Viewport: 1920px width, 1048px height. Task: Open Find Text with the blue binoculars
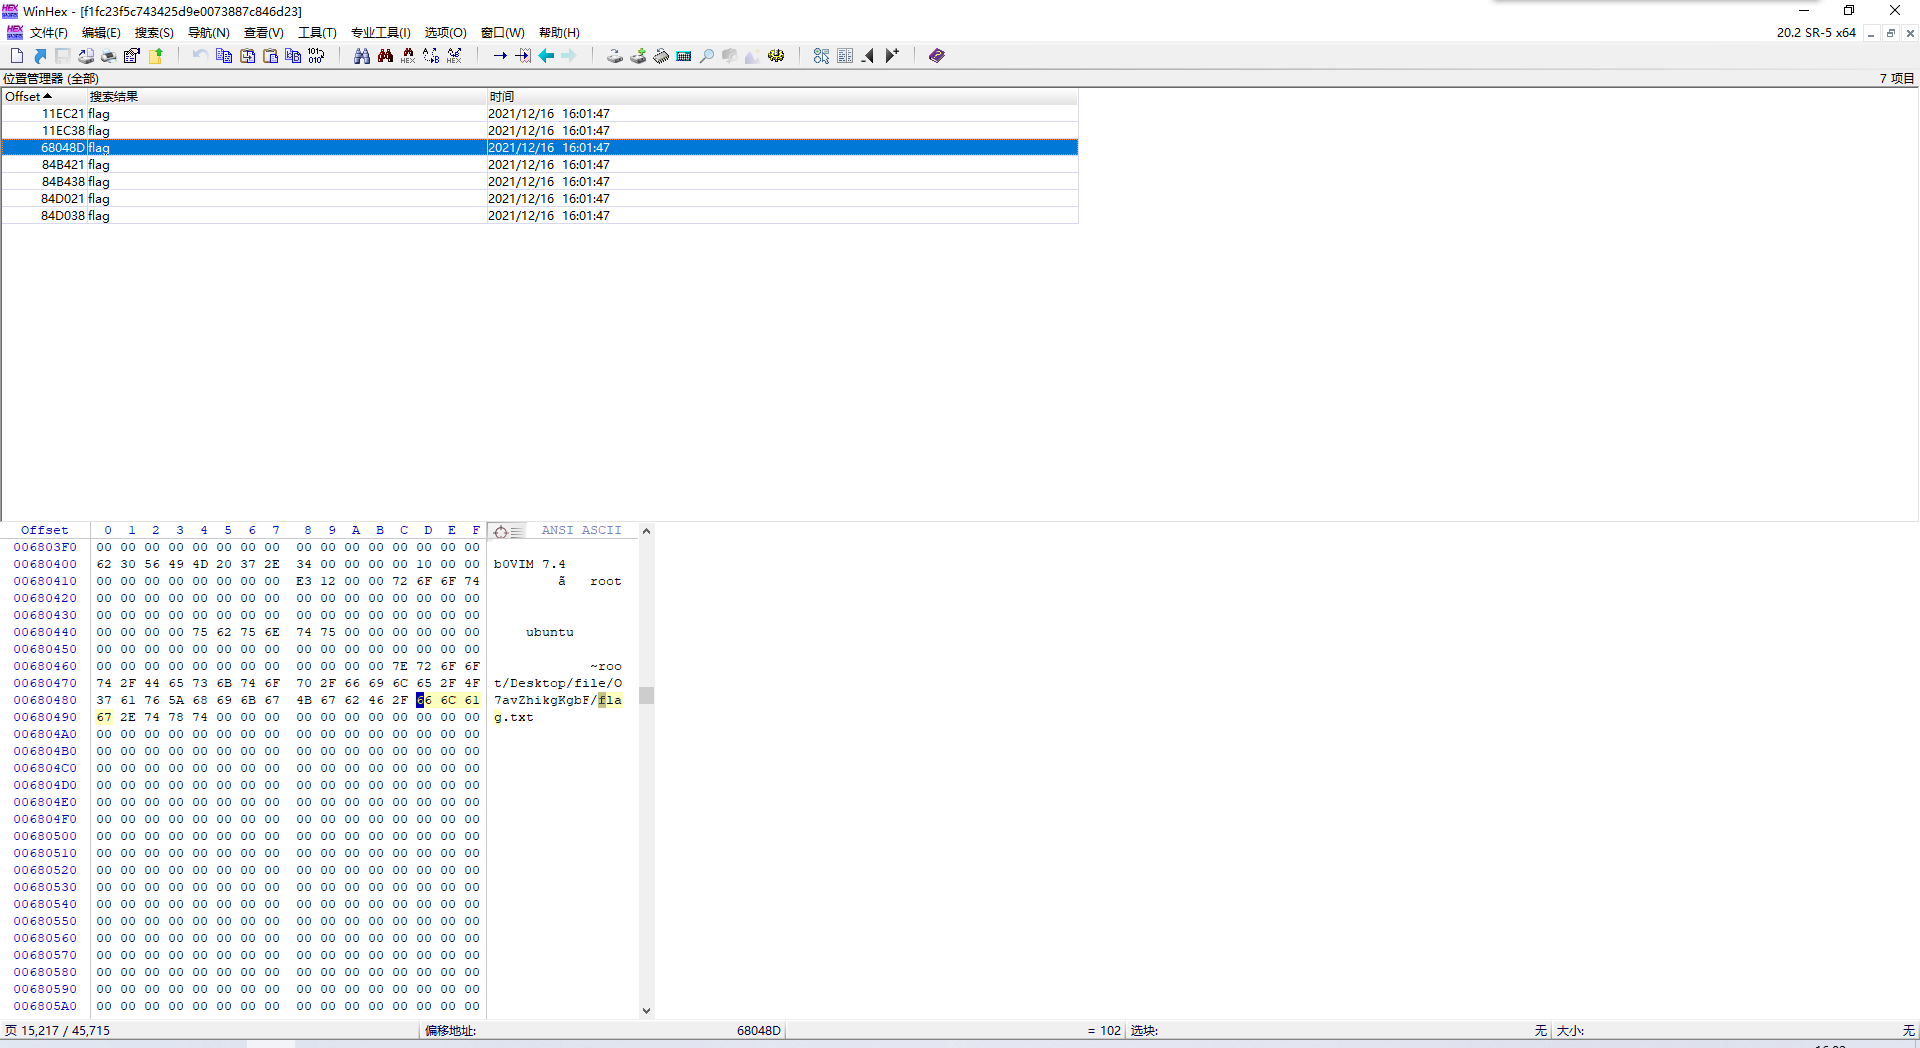pyautogui.click(x=362, y=56)
